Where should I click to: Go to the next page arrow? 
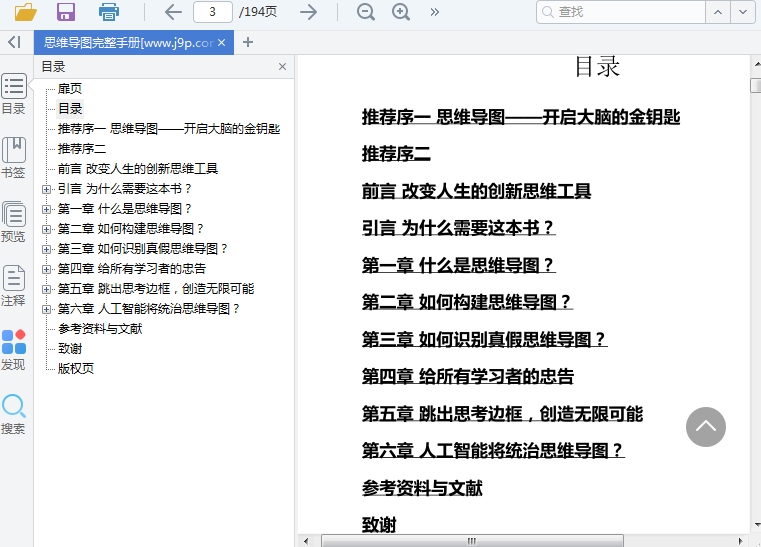[x=308, y=12]
